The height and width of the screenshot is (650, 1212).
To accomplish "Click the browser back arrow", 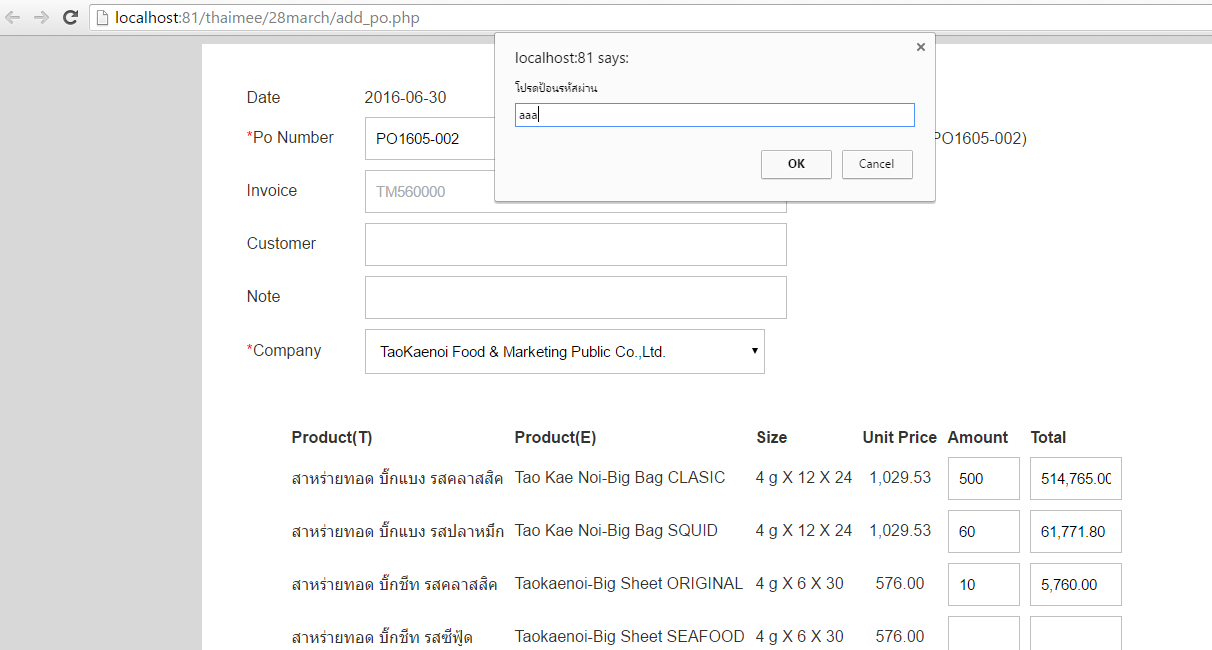I will tap(13, 17).
